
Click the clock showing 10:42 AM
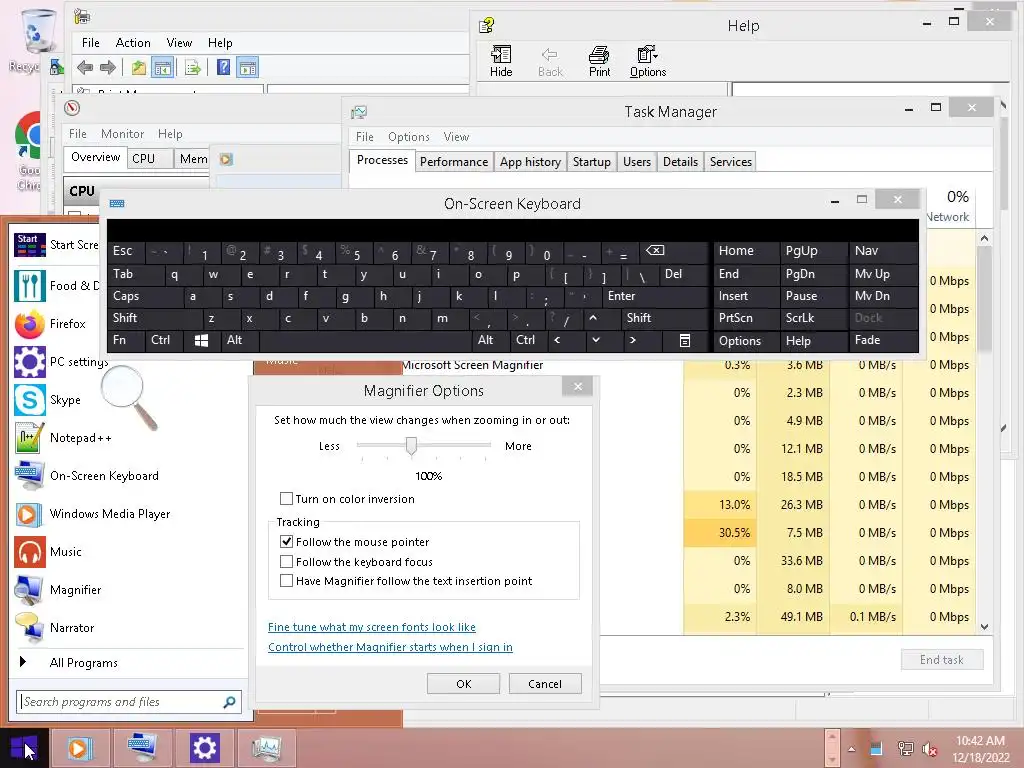point(980,741)
